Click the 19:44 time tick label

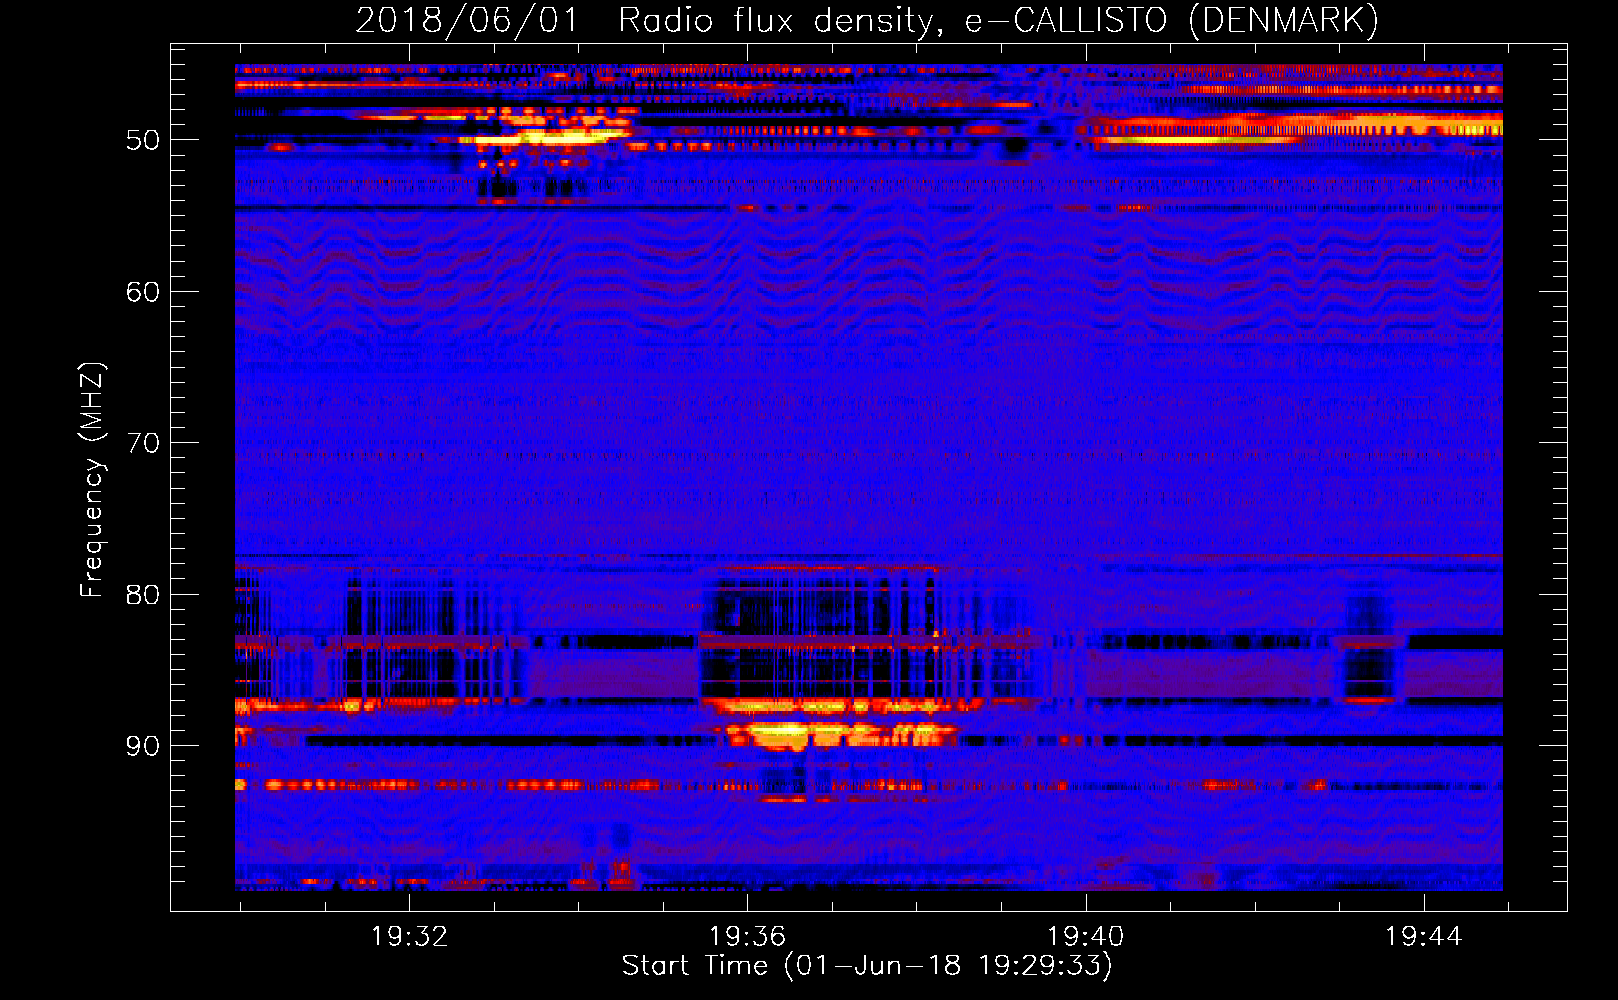pos(1423,937)
